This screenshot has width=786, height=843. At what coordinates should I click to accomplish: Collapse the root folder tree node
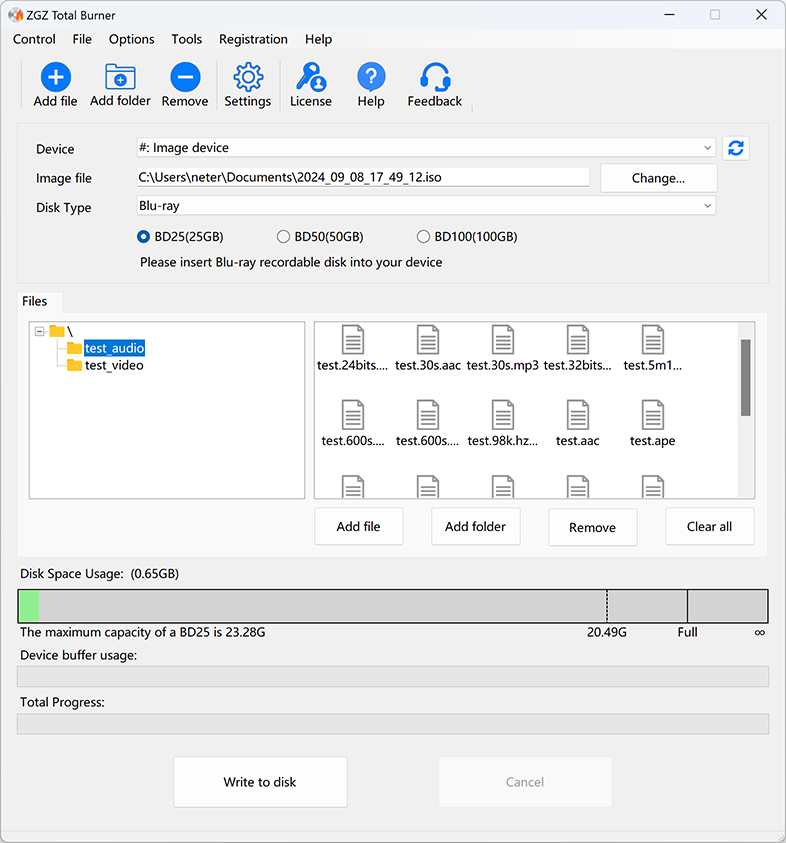(x=39, y=331)
